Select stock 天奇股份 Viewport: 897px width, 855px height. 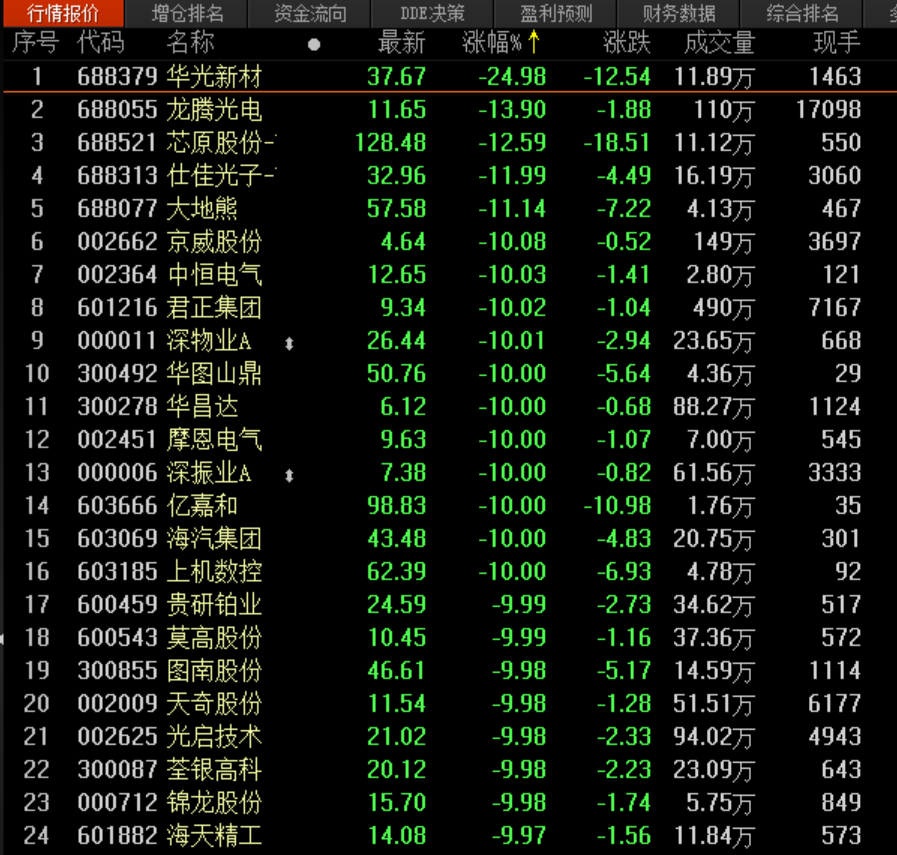[214, 704]
